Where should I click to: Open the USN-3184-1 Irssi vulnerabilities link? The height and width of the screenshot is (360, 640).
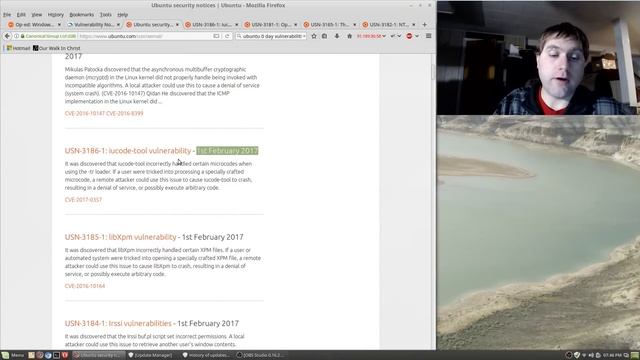tap(118, 323)
